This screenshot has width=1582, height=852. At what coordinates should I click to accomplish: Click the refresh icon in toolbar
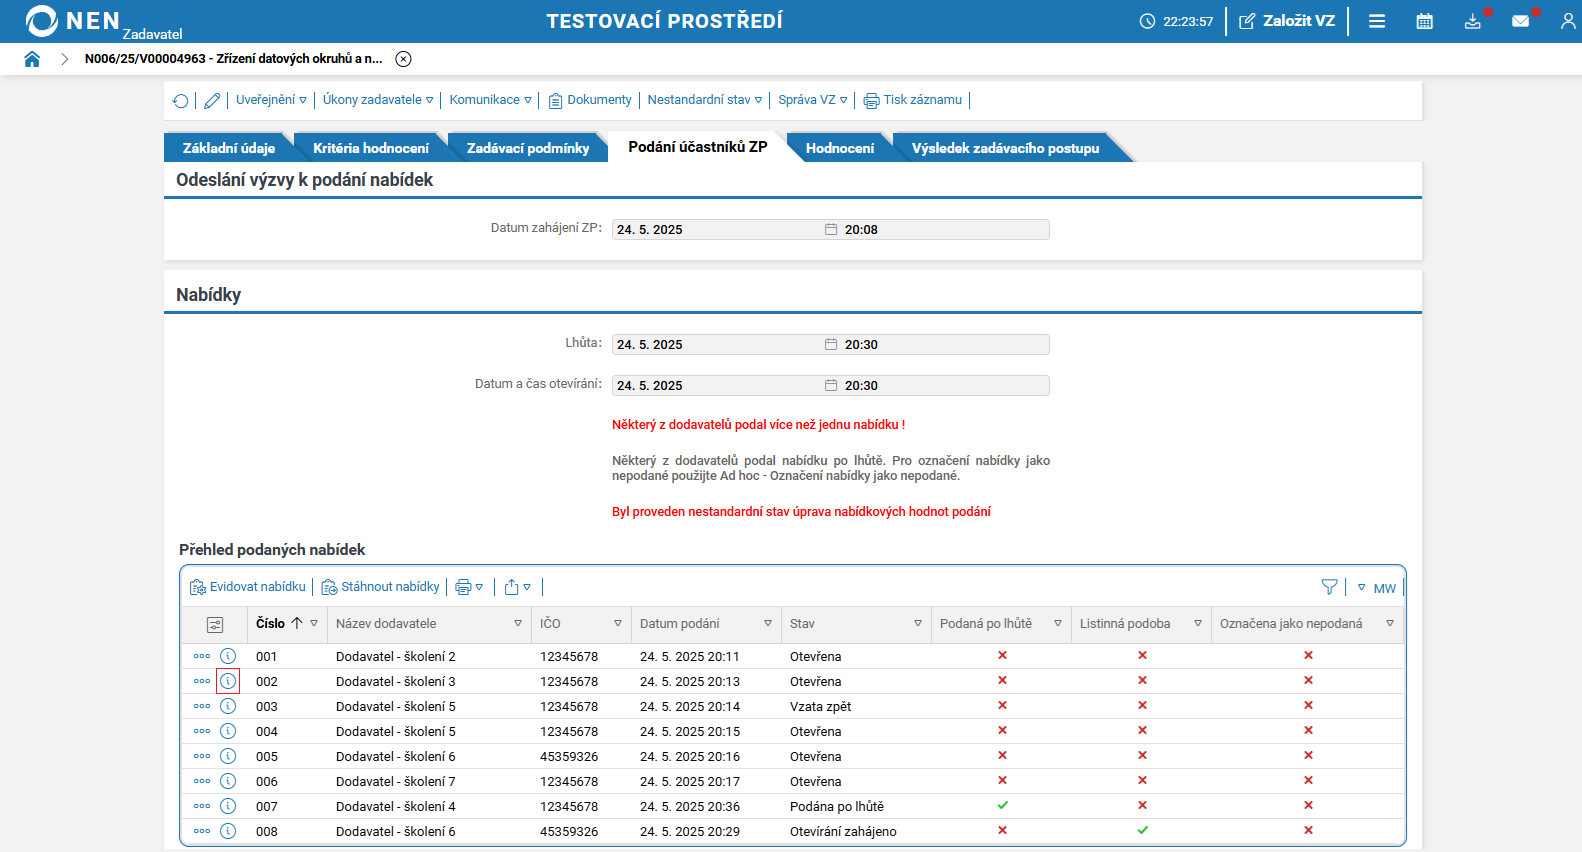coord(180,100)
